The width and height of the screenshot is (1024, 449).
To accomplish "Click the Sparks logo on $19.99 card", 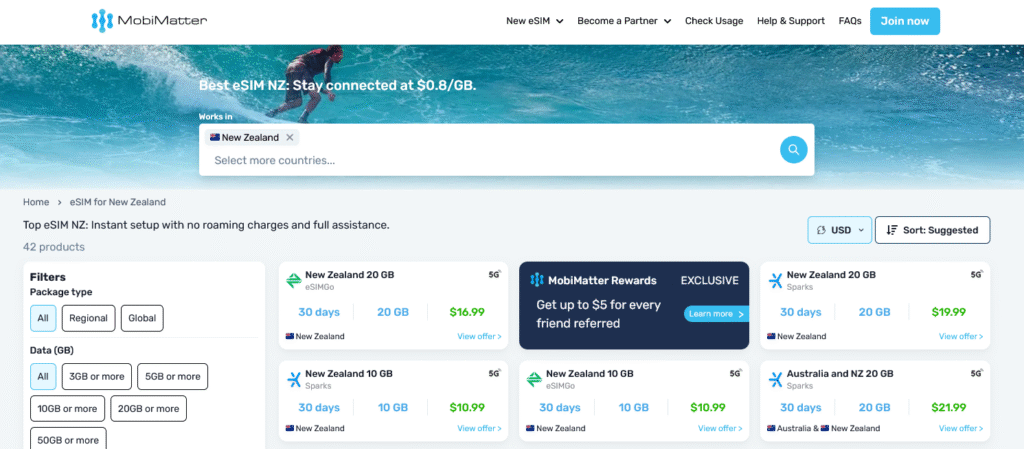I will 775,281.
